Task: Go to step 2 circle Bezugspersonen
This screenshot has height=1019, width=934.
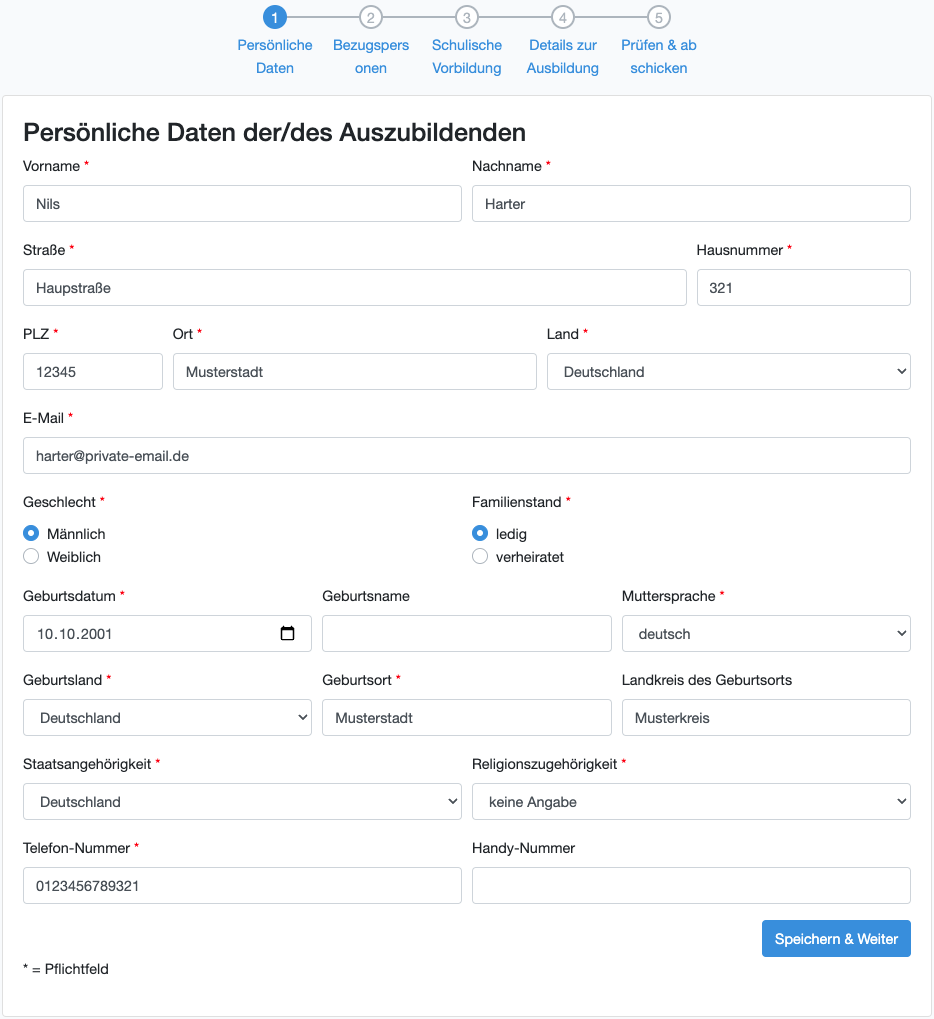Action: click(371, 17)
